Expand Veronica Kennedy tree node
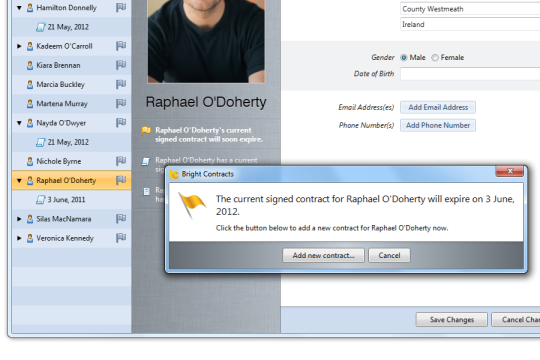The image size is (540, 360). tap(19, 238)
